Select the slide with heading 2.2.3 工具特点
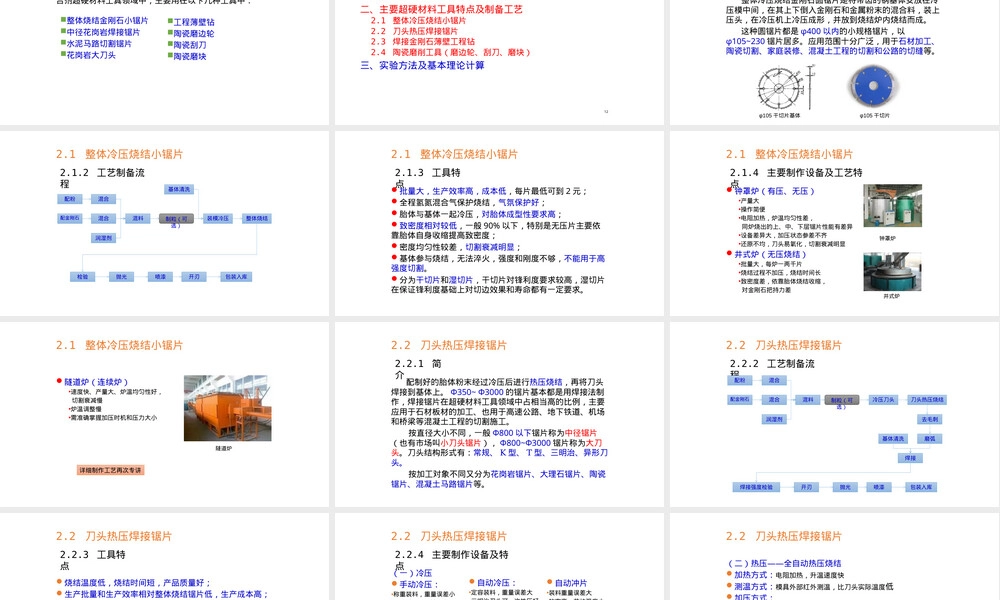This screenshot has width=1000, height=600. [165, 557]
